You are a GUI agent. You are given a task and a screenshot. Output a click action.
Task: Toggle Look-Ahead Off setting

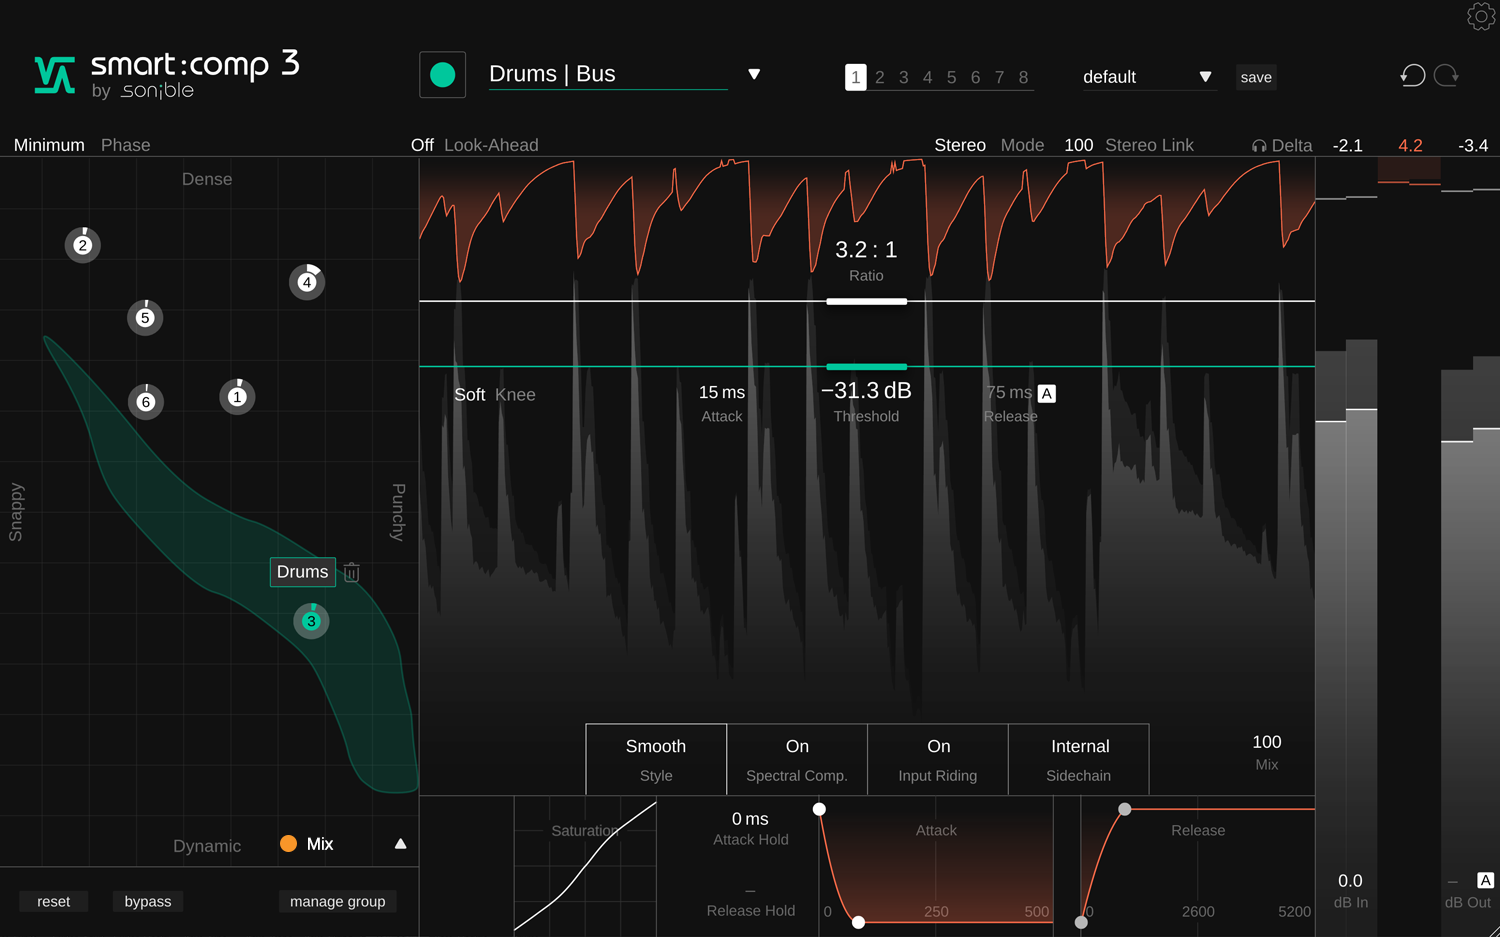[x=422, y=145]
